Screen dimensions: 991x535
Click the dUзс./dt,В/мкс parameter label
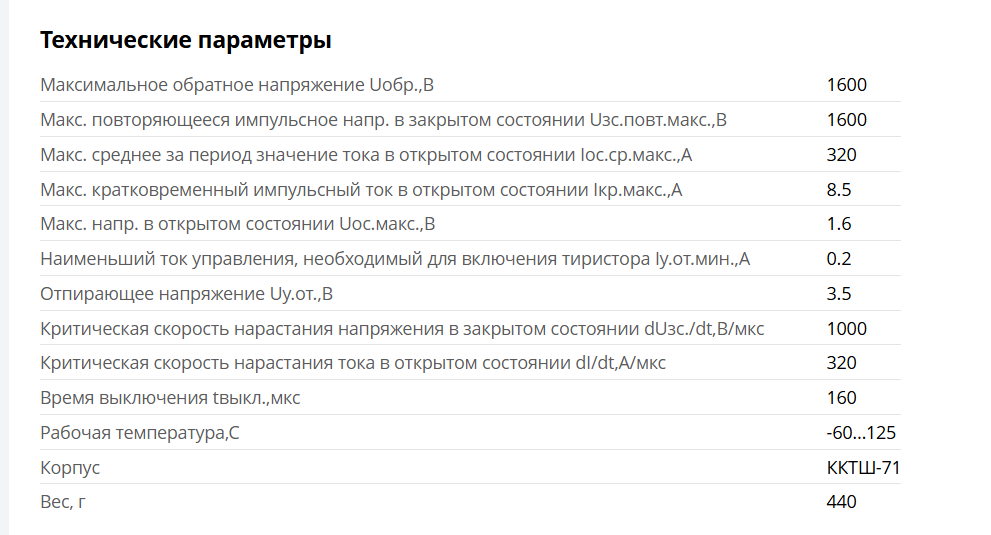[402, 329]
